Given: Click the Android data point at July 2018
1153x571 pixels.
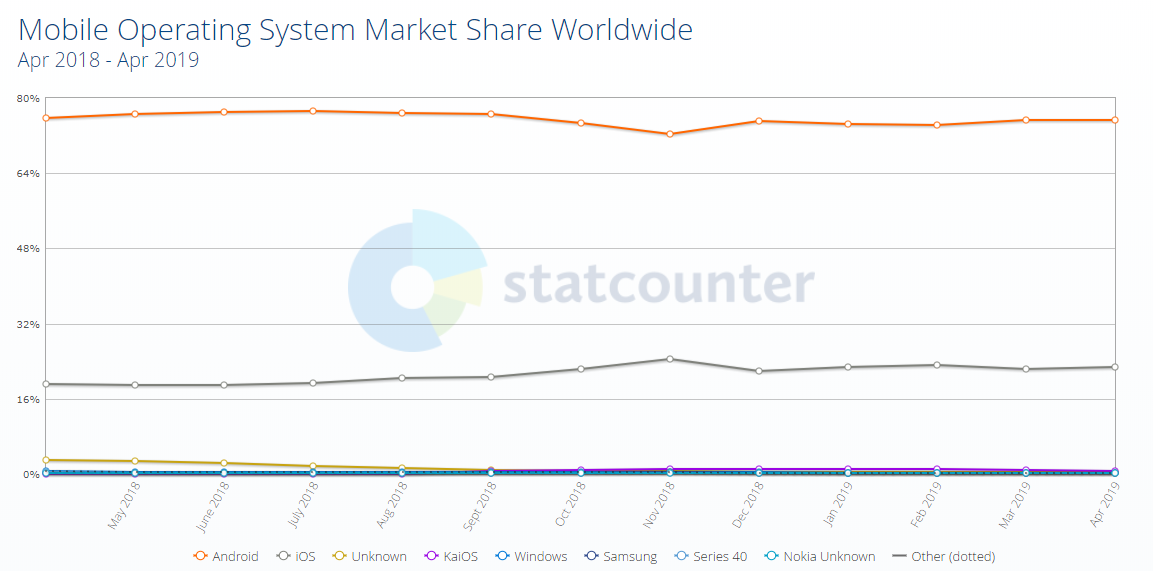Looking at the screenshot, I should 313,111.
